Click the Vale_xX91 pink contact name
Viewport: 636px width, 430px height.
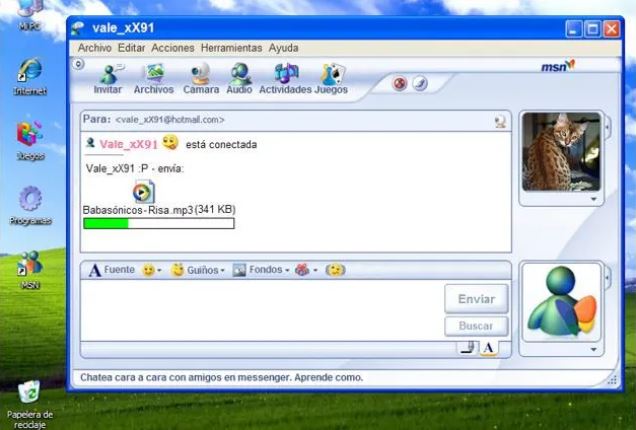pos(129,144)
